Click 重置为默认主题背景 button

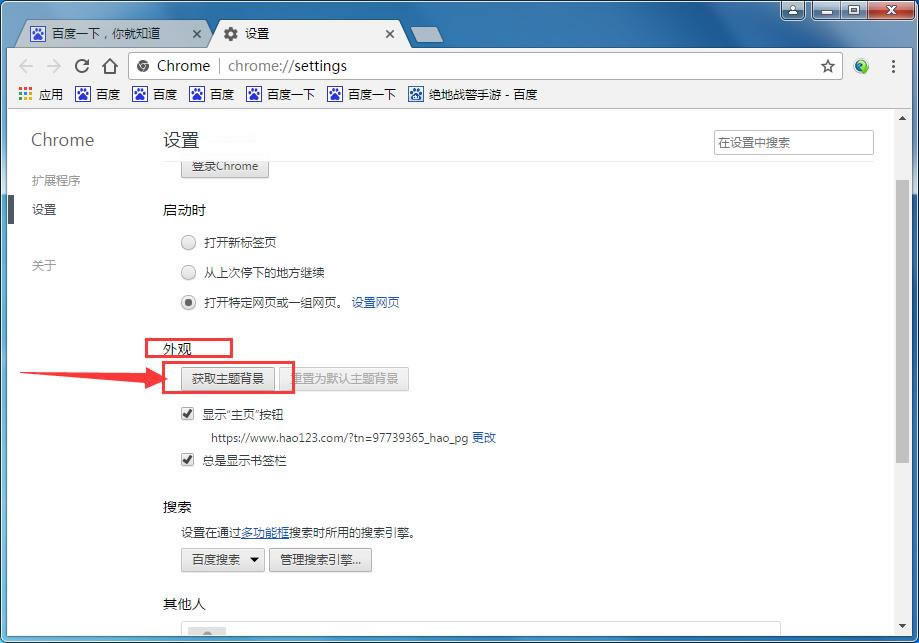(345, 379)
